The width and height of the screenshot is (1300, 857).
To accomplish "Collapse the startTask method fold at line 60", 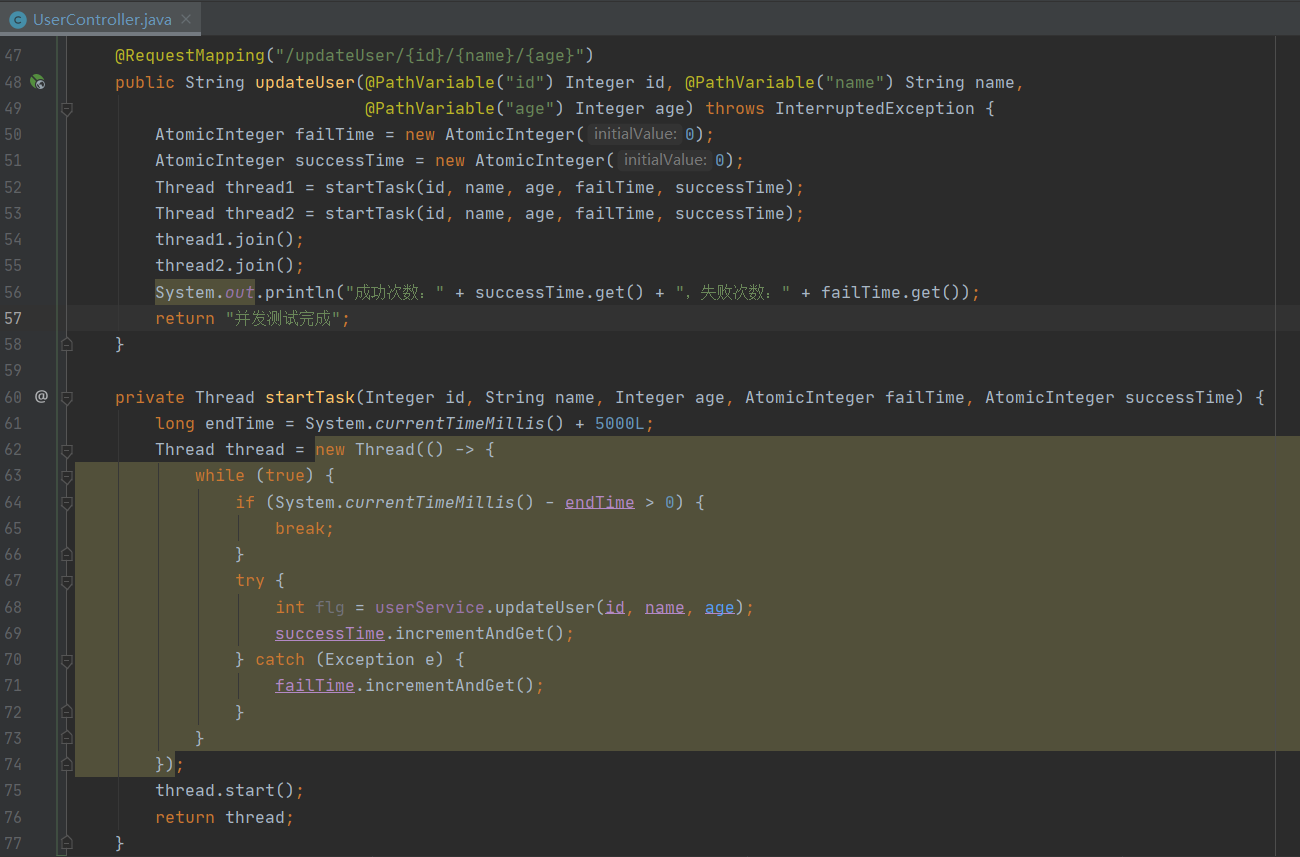I will click(67, 397).
